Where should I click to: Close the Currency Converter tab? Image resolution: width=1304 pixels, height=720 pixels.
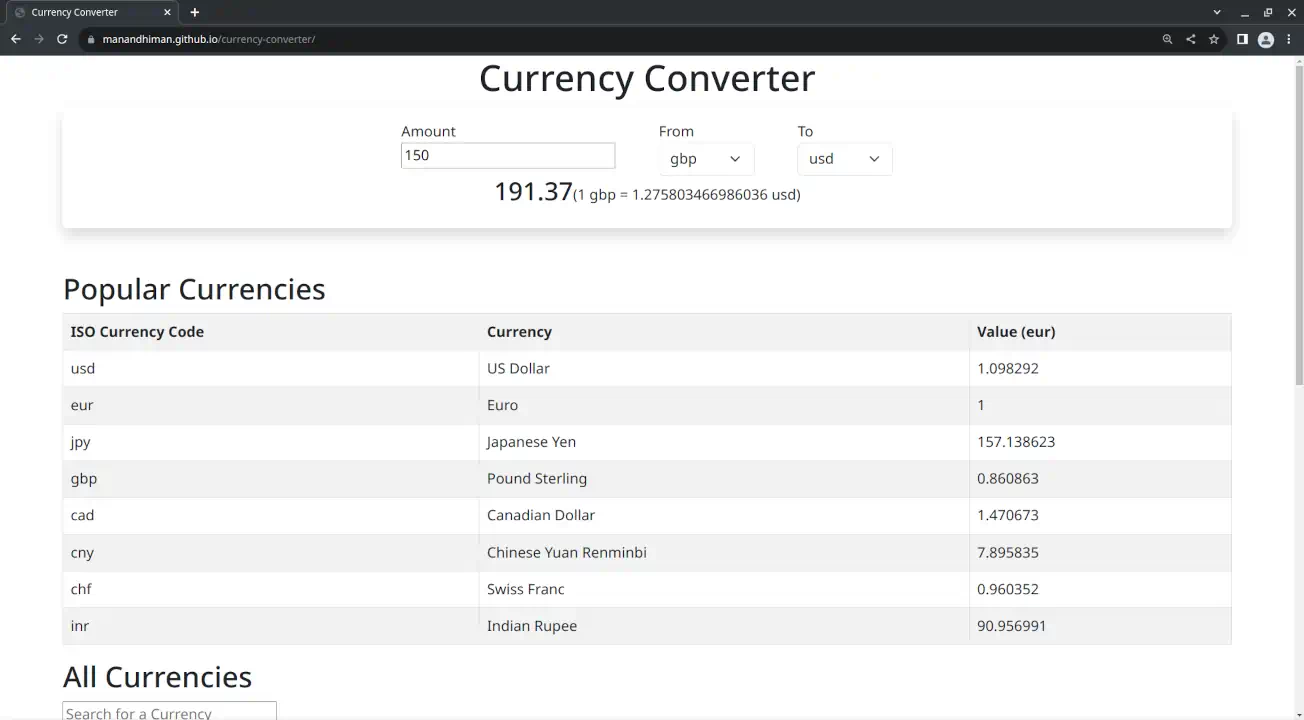coord(167,12)
